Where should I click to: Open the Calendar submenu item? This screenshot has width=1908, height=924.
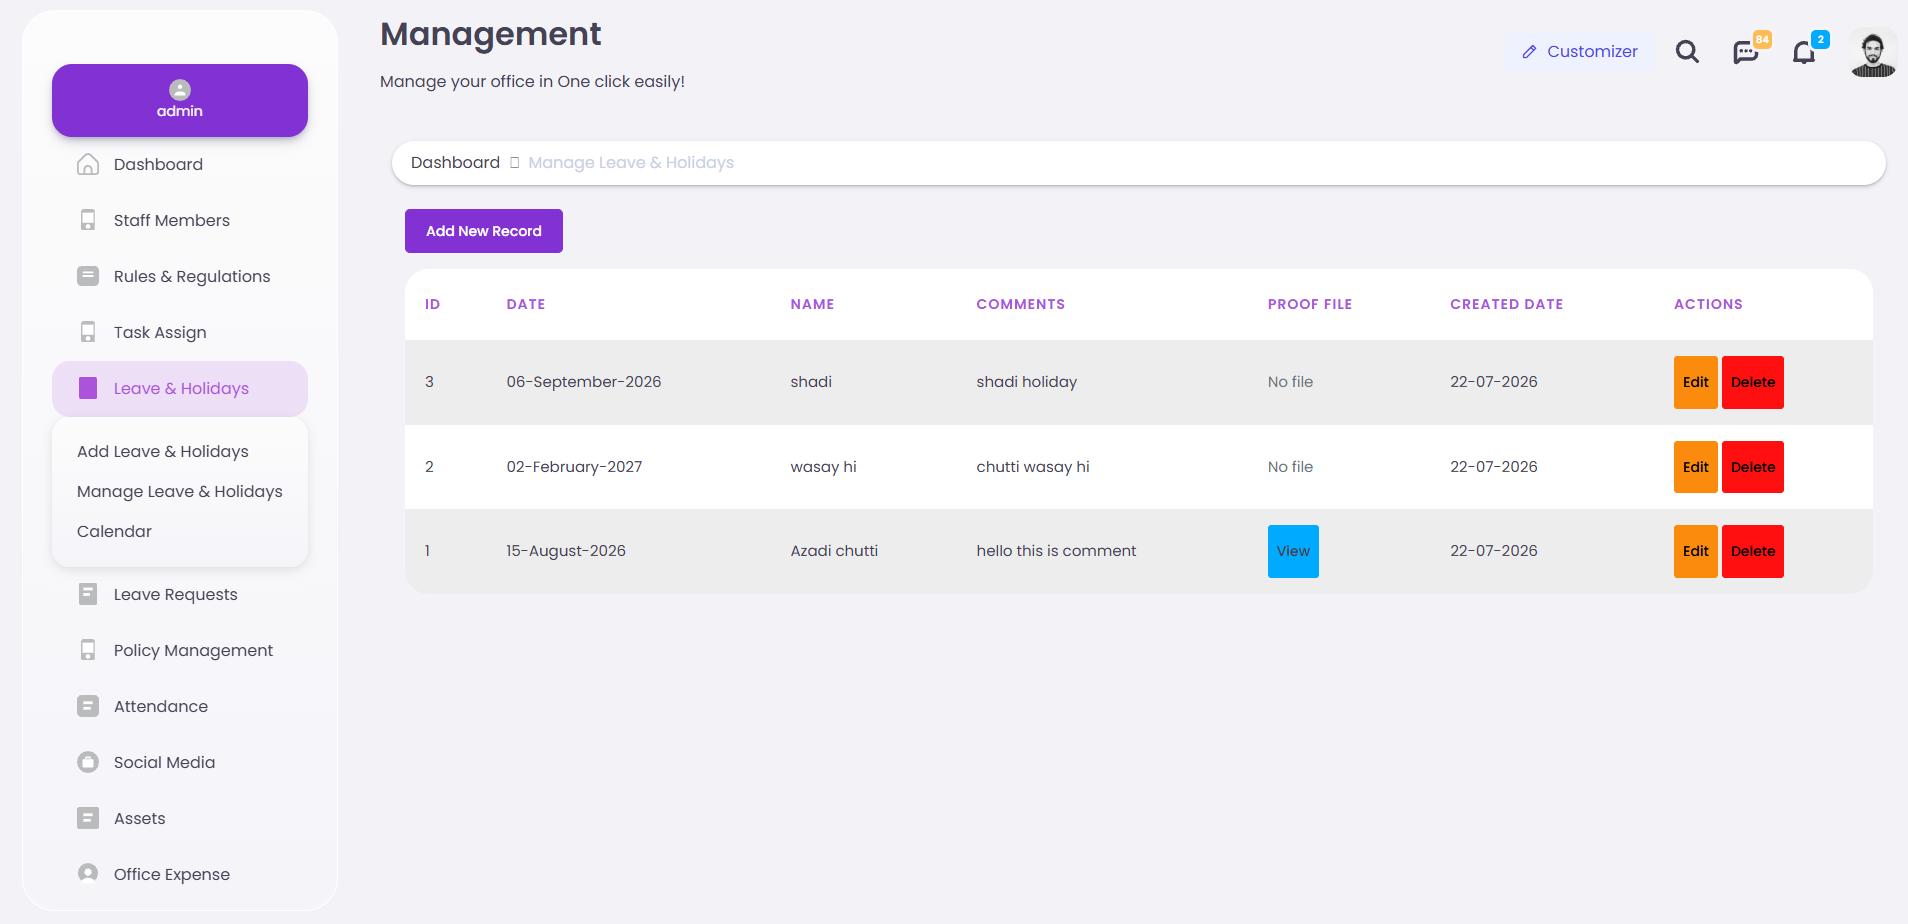click(114, 531)
